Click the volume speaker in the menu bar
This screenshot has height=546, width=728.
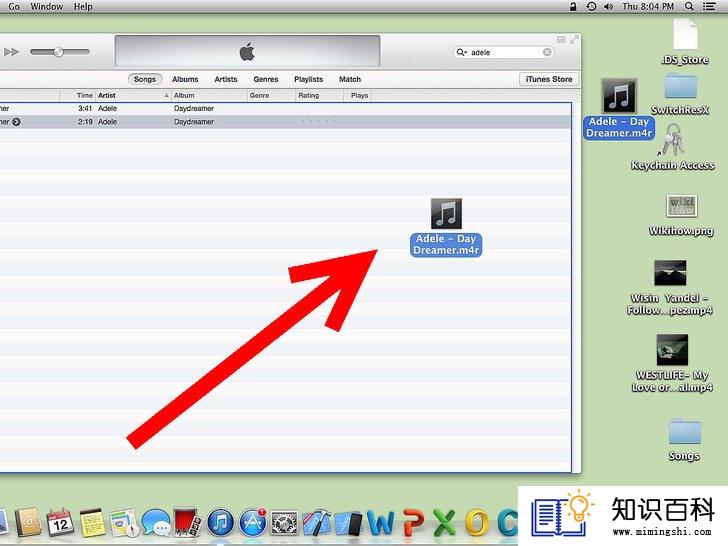608,6
